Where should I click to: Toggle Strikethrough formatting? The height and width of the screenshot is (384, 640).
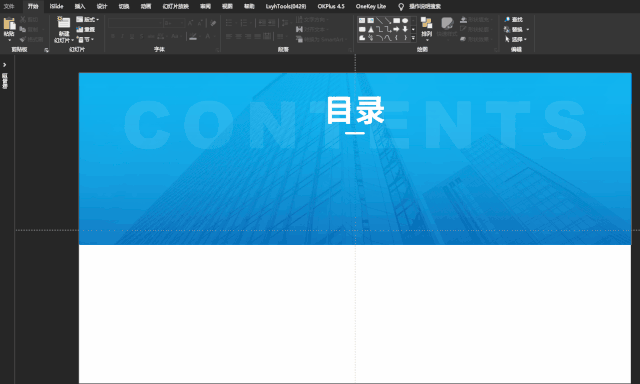pyautogui.click(x=151, y=36)
